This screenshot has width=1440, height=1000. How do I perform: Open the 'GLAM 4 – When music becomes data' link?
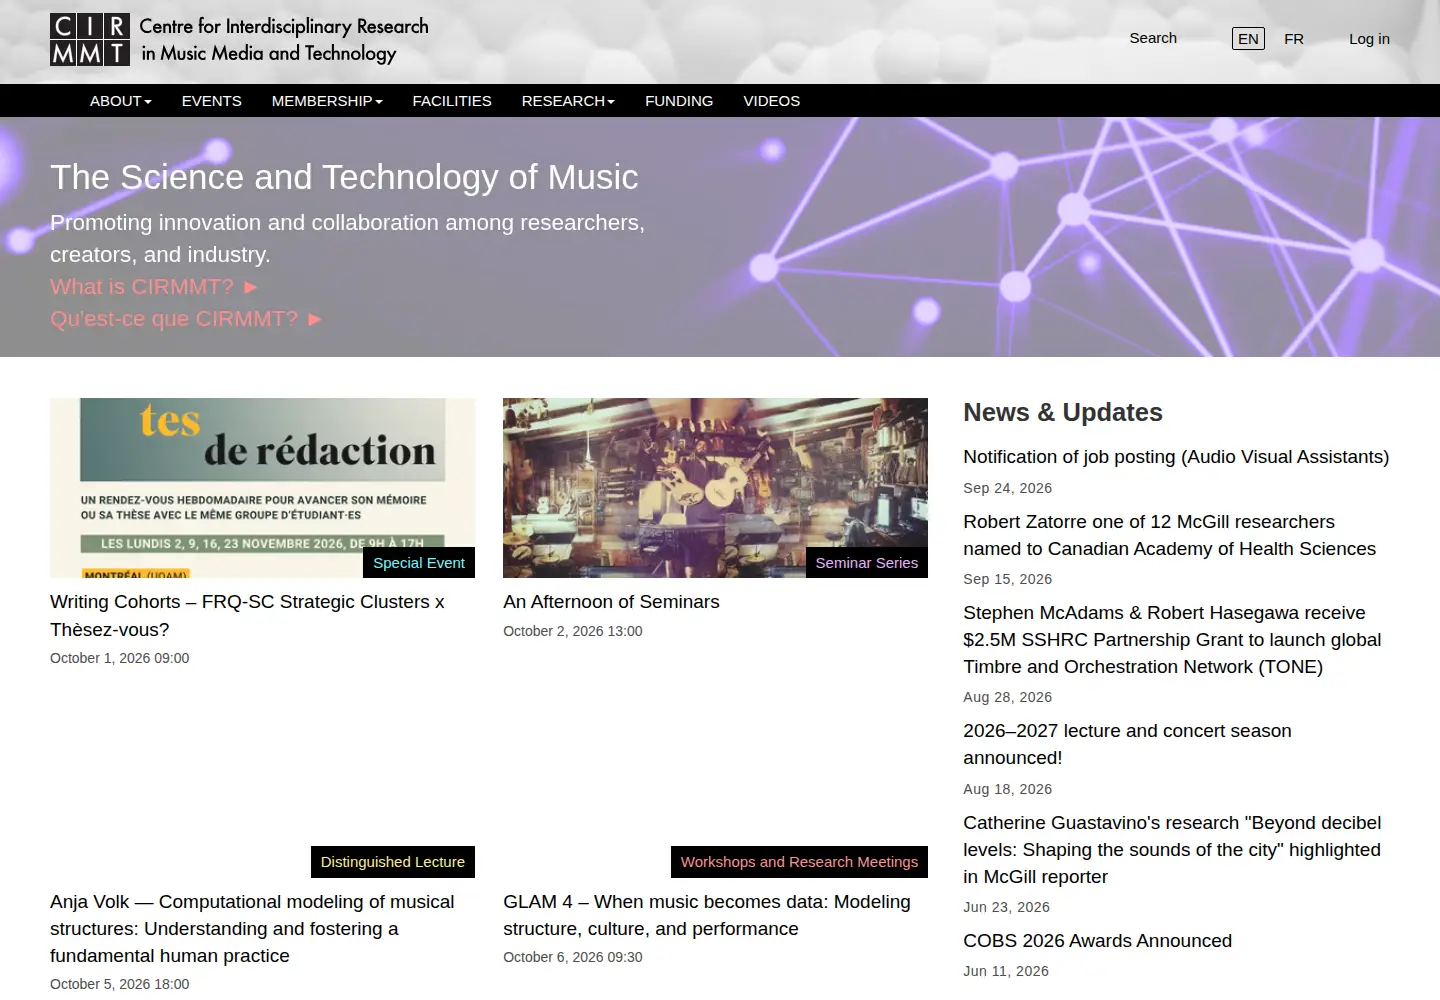(706, 915)
